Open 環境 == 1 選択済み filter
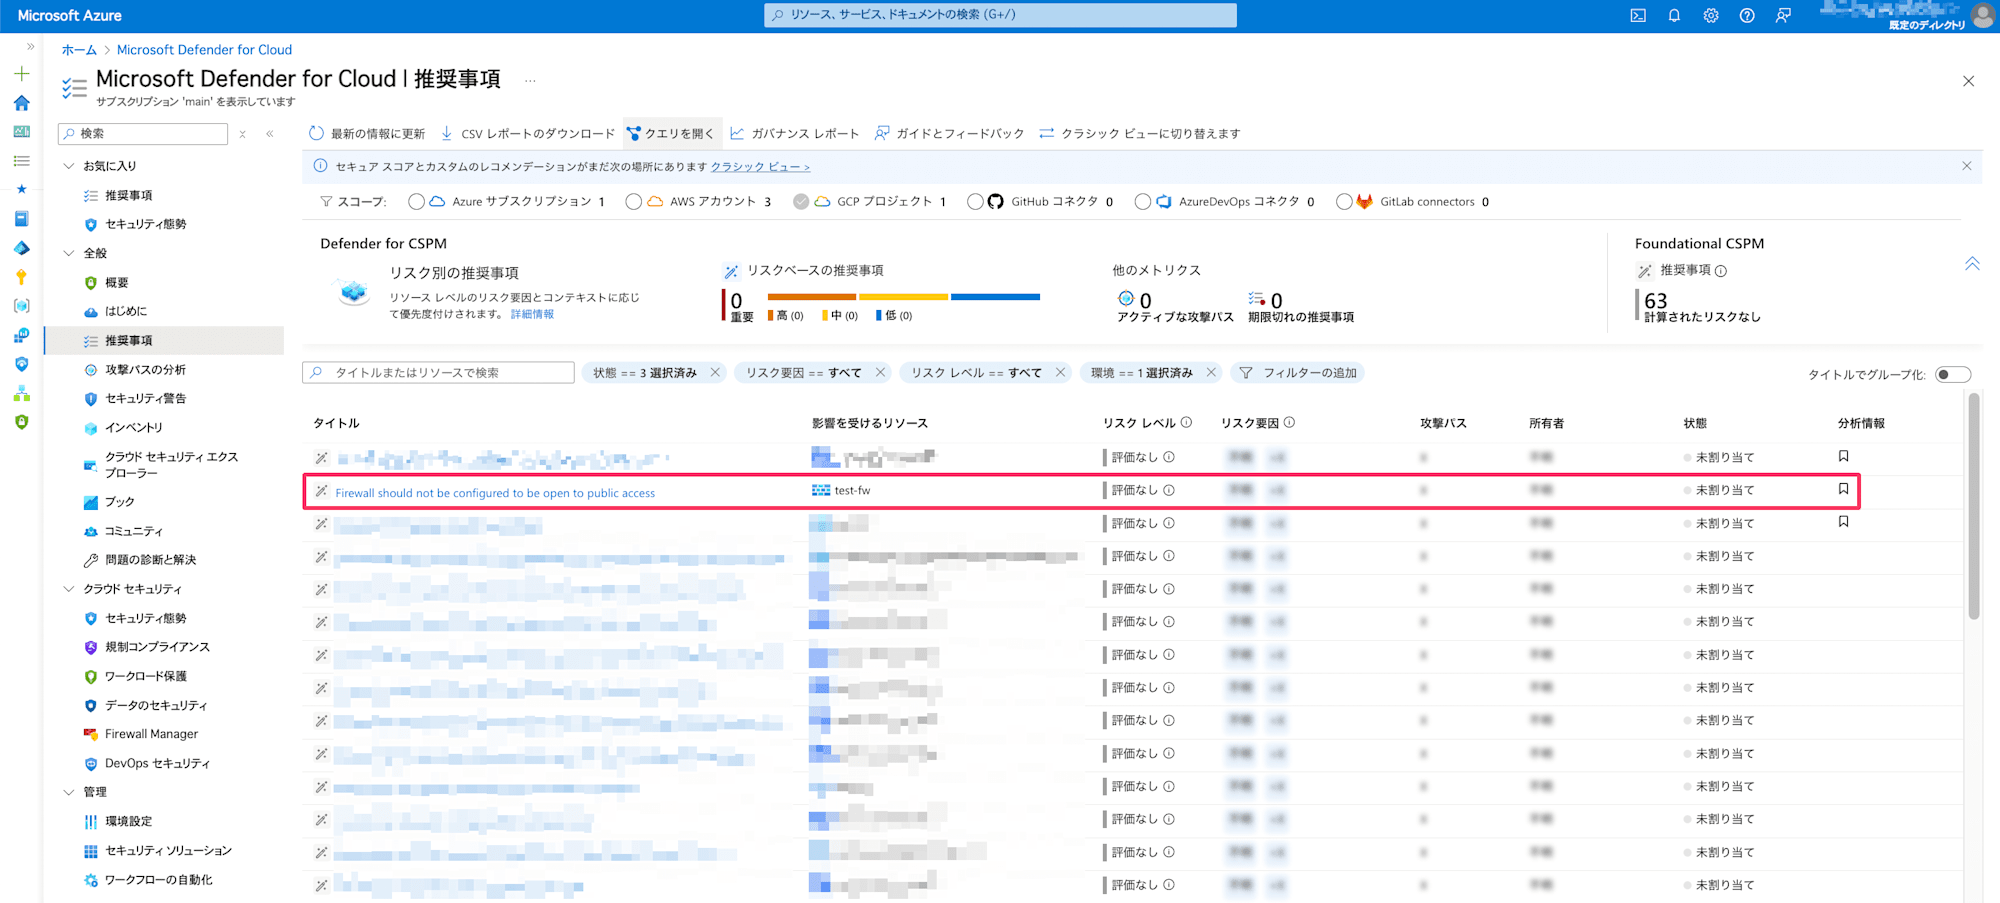 click(x=1142, y=372)
